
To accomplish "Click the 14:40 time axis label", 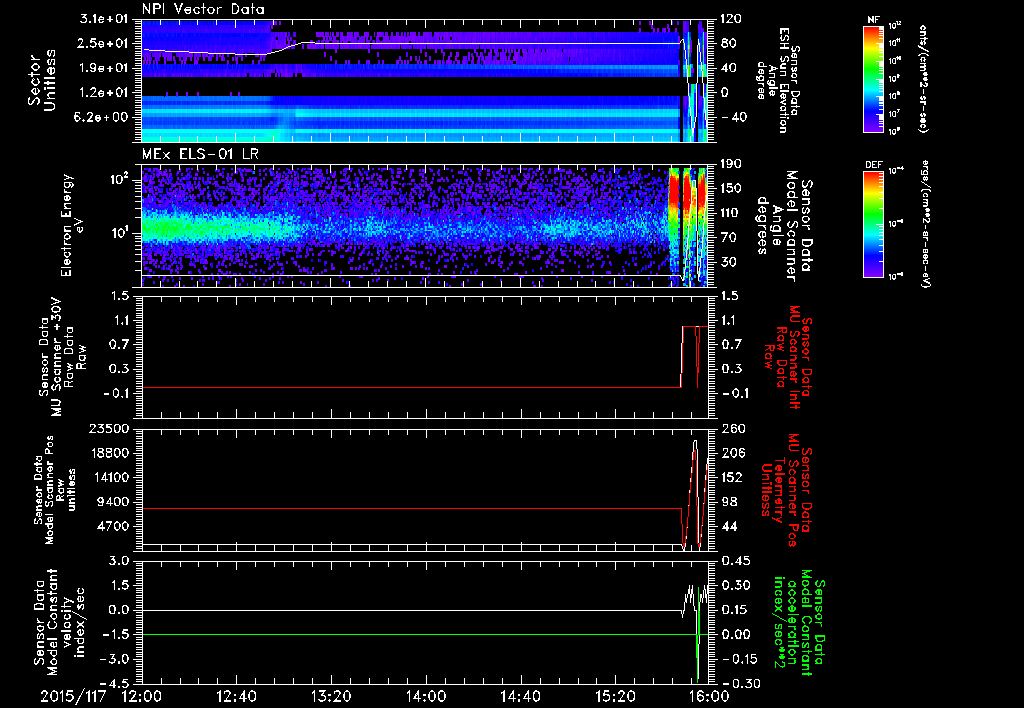I will click(520, 696).
